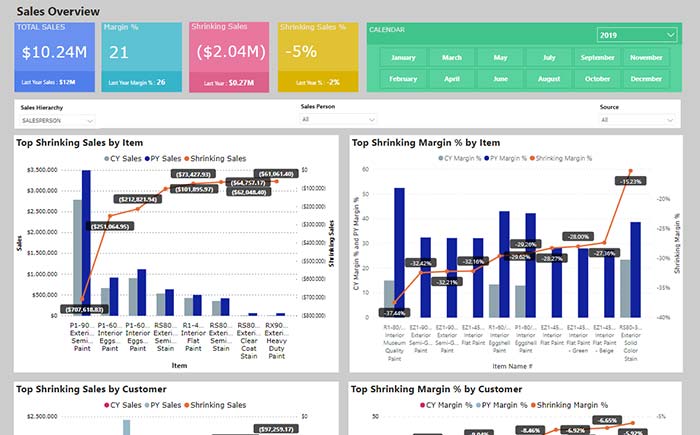Screen dimensions: 700x435
Task: Click the Top Shrinking Margin % by Item title
Action: pyautogui.click(x=426, y=143)
